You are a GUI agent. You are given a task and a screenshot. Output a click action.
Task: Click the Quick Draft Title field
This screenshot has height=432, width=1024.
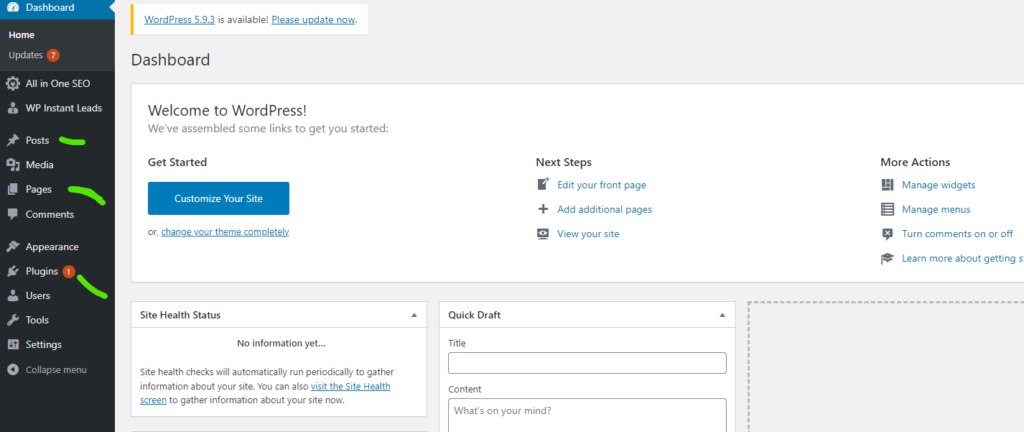(587, 363)
